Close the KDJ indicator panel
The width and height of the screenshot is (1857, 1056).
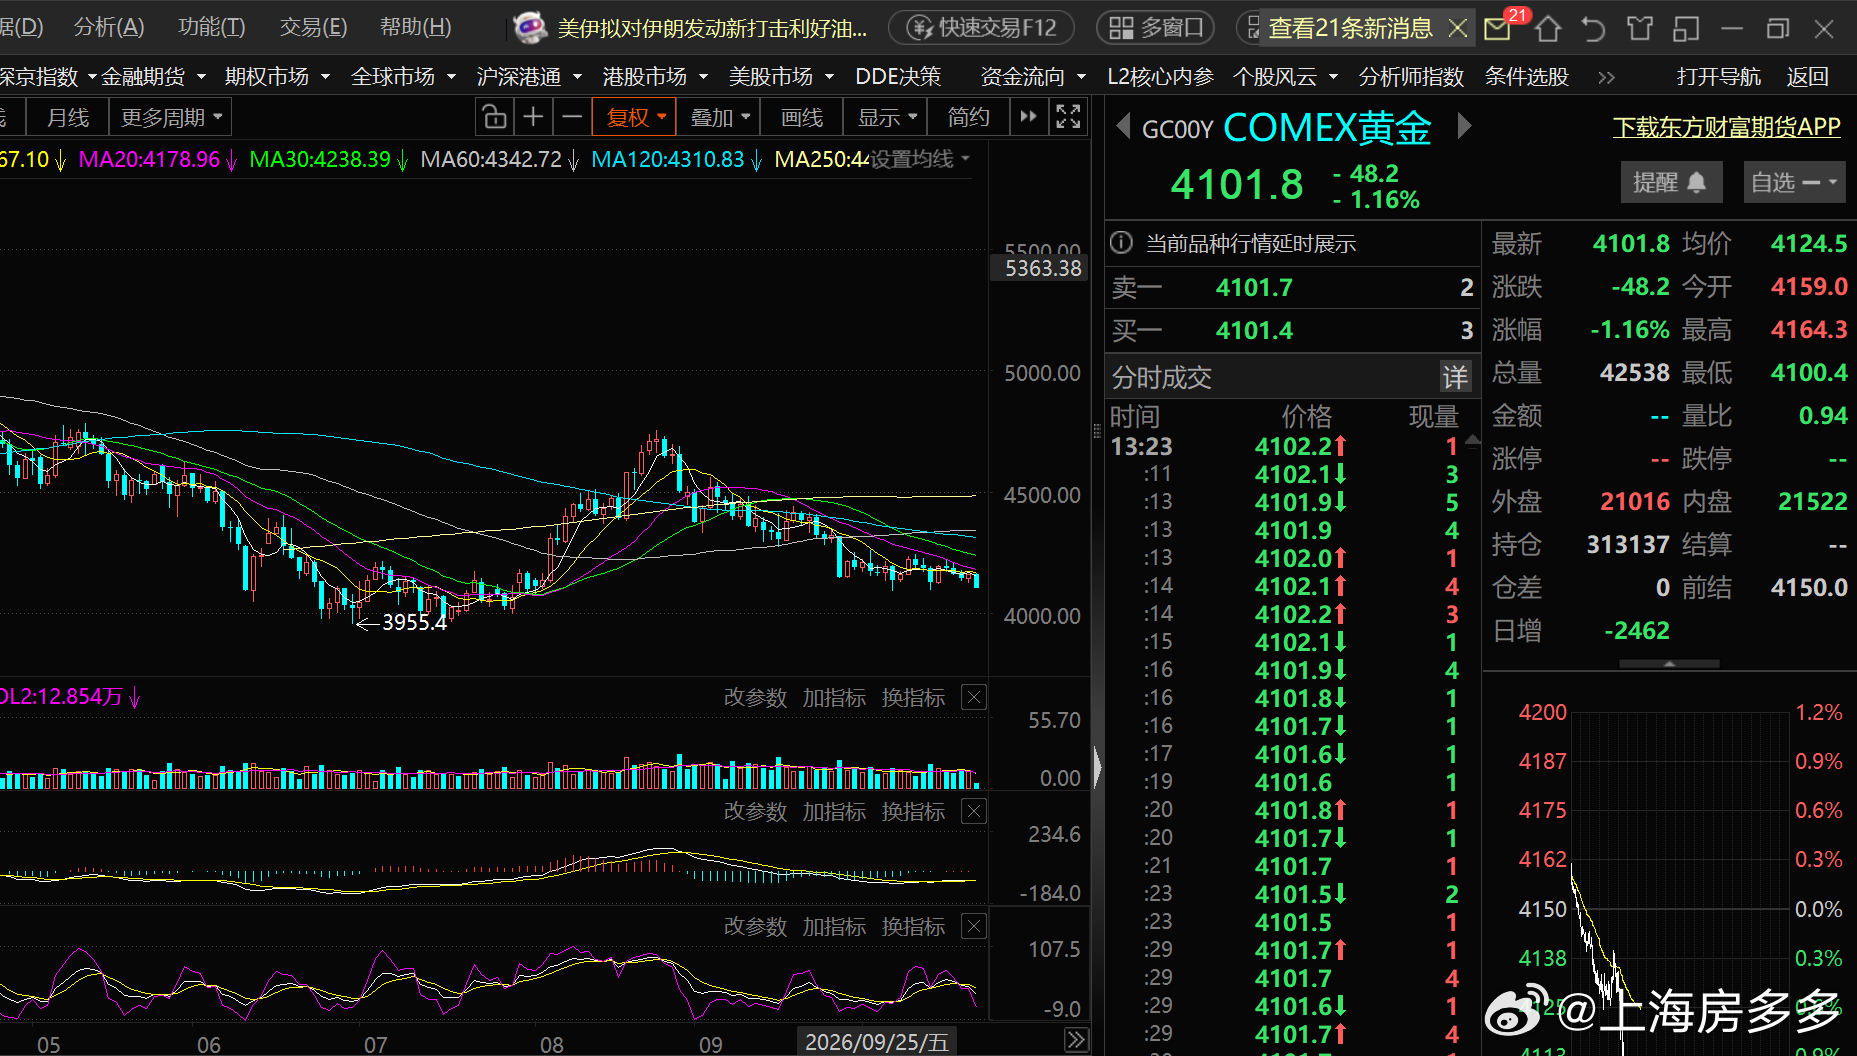(x=974, y=926)
